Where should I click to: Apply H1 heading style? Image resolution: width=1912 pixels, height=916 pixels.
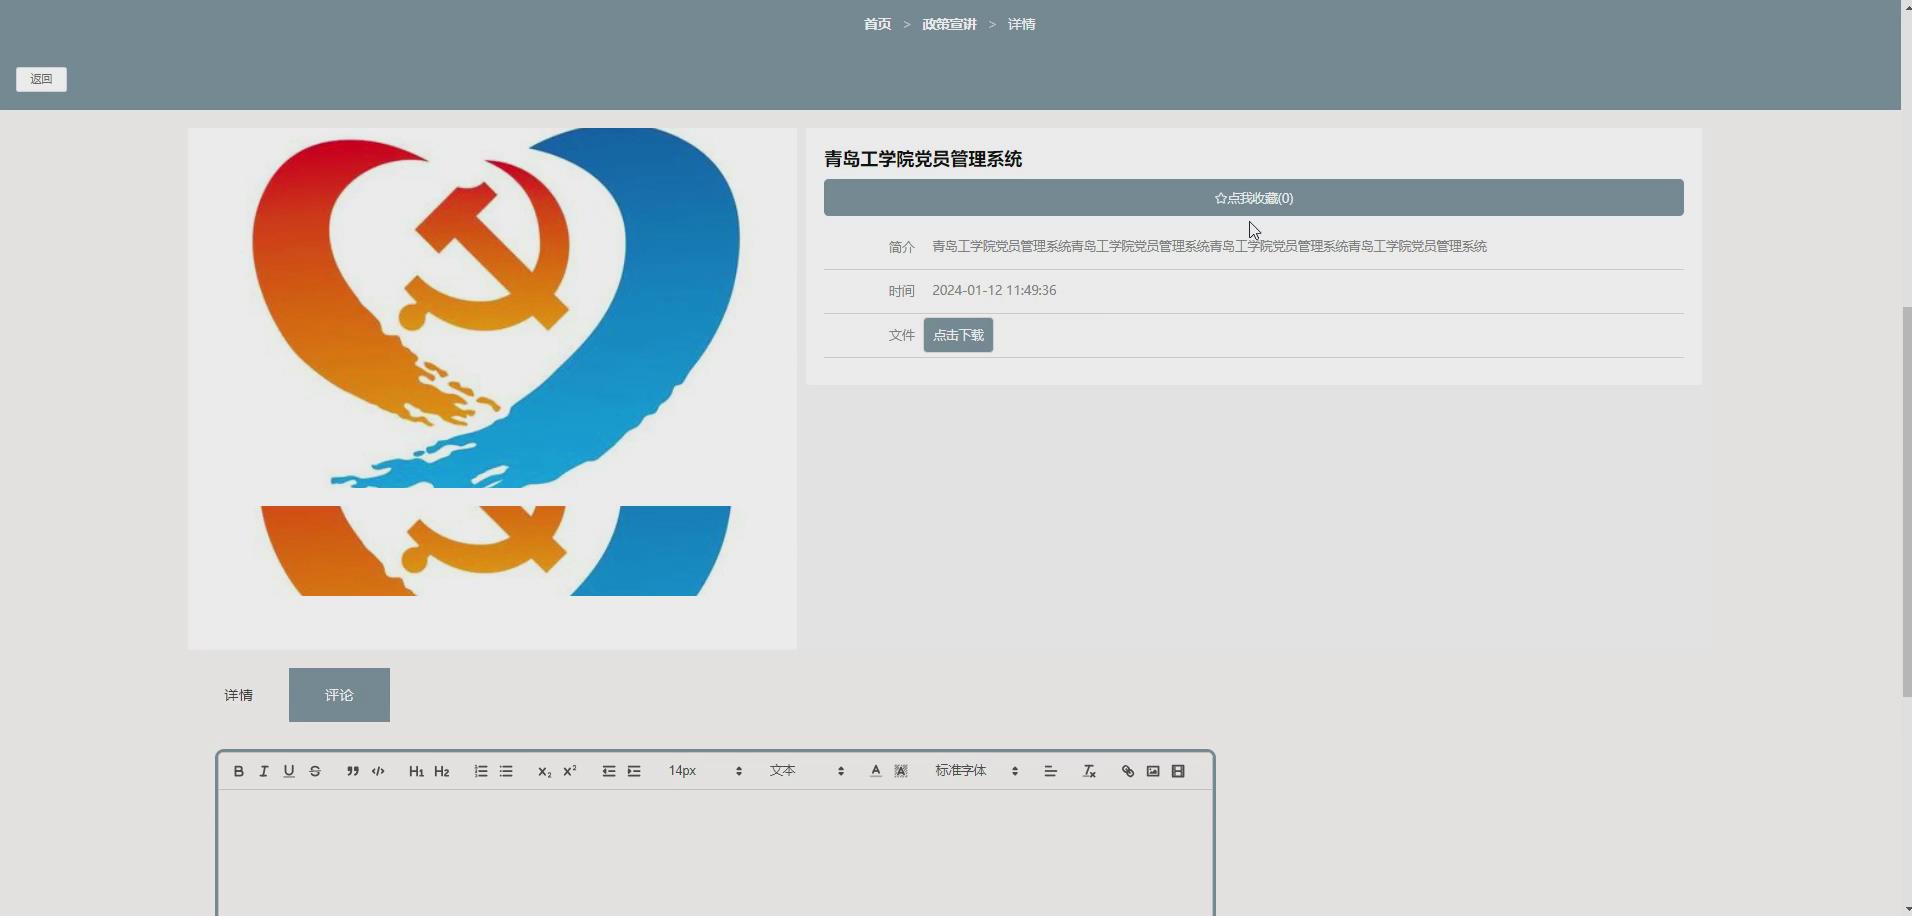pyautogui.click(x=415, y=770)
